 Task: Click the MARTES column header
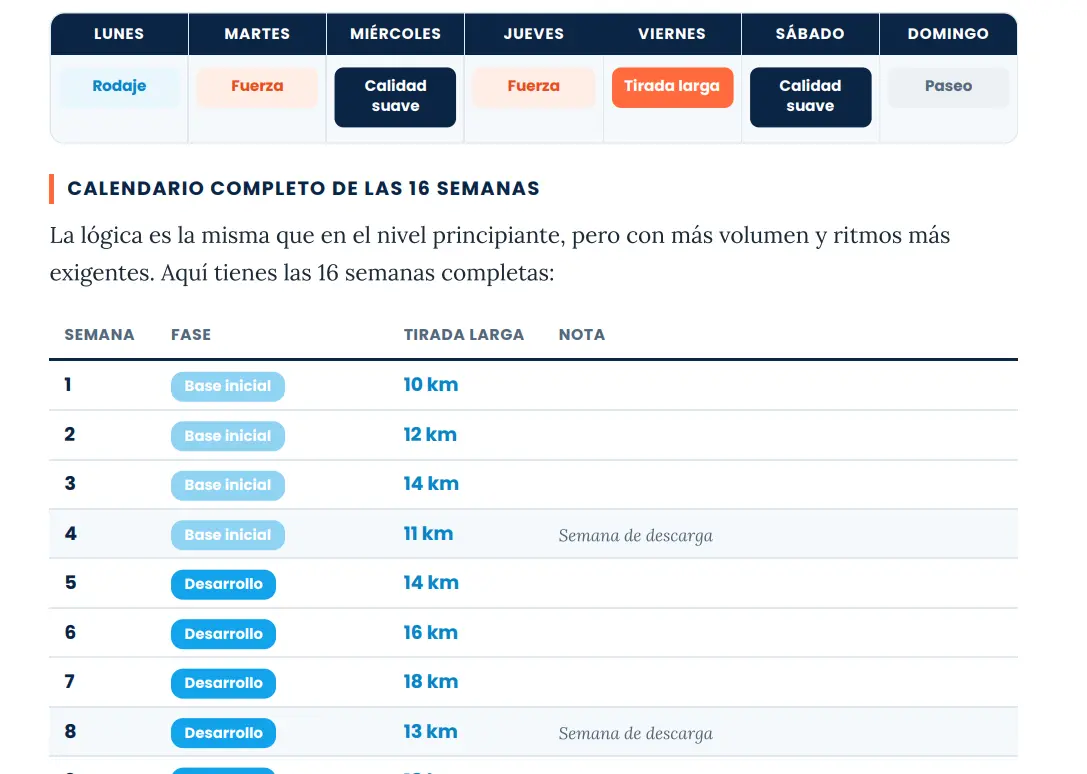257,33
